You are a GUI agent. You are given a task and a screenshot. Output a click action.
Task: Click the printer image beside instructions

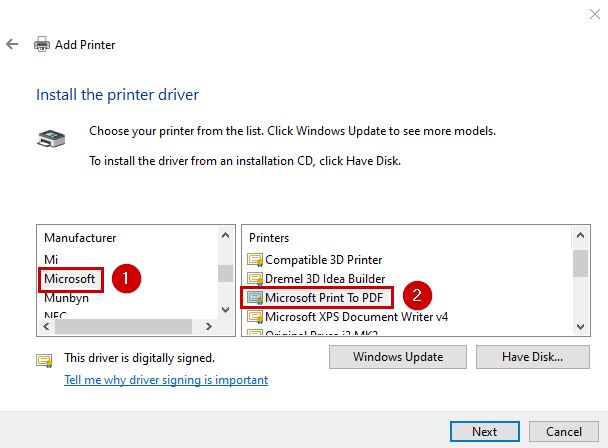(49, 138)
